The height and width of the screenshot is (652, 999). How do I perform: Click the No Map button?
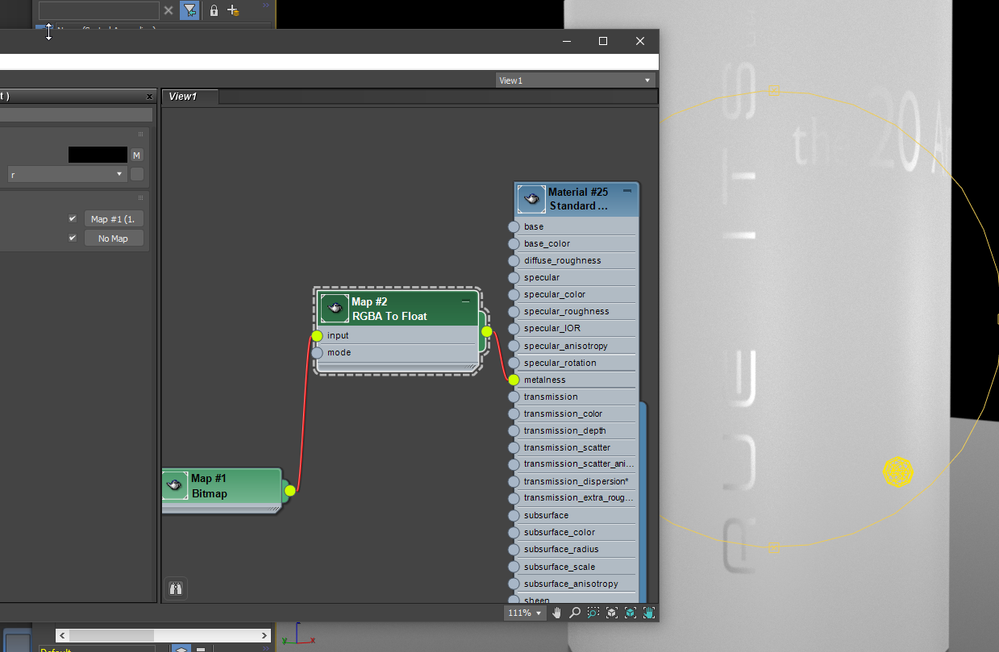[x=113, y=239]
